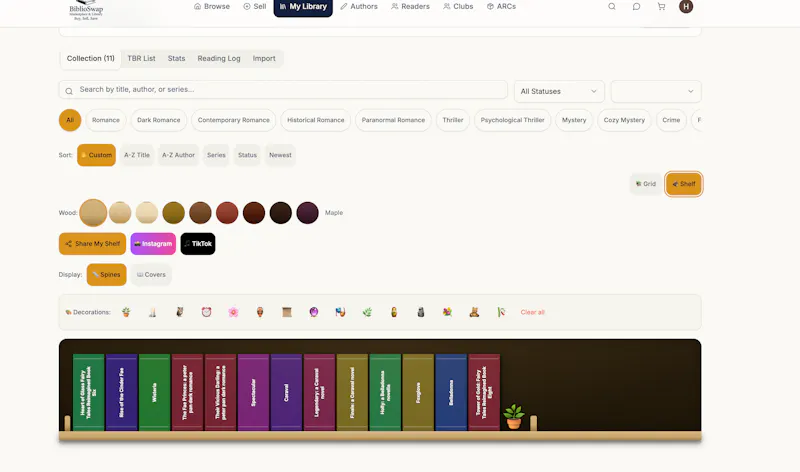Open the blank dropdown beside All Statuses
This screenshot has height=472, width=800.
656,91
